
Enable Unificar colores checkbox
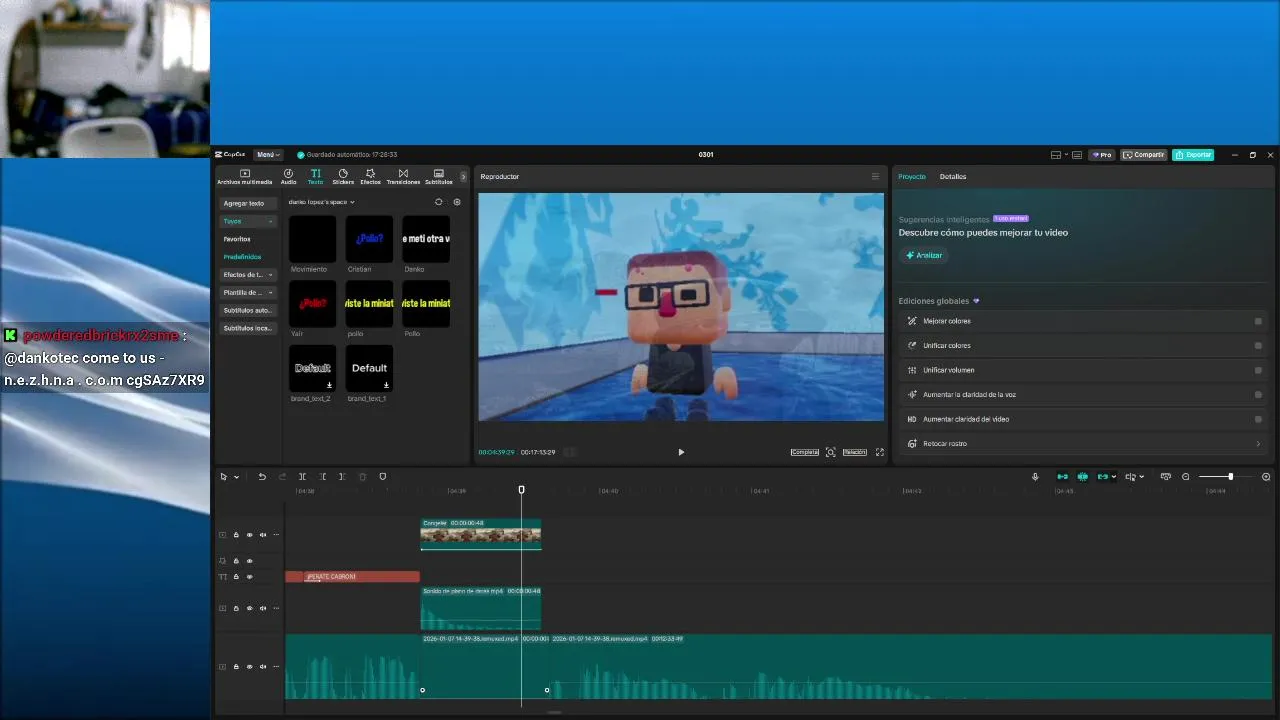coord(1258,346)
